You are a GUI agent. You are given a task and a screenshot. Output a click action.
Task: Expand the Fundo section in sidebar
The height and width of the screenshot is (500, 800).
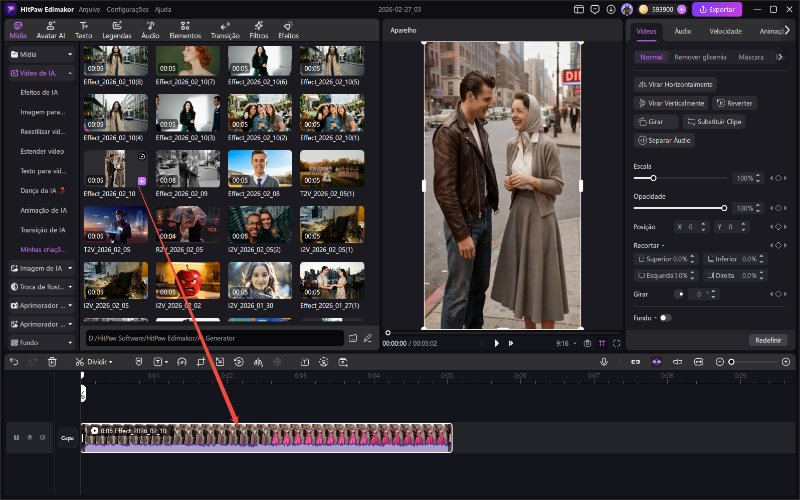pyautogui.click(x=70, y=343)
